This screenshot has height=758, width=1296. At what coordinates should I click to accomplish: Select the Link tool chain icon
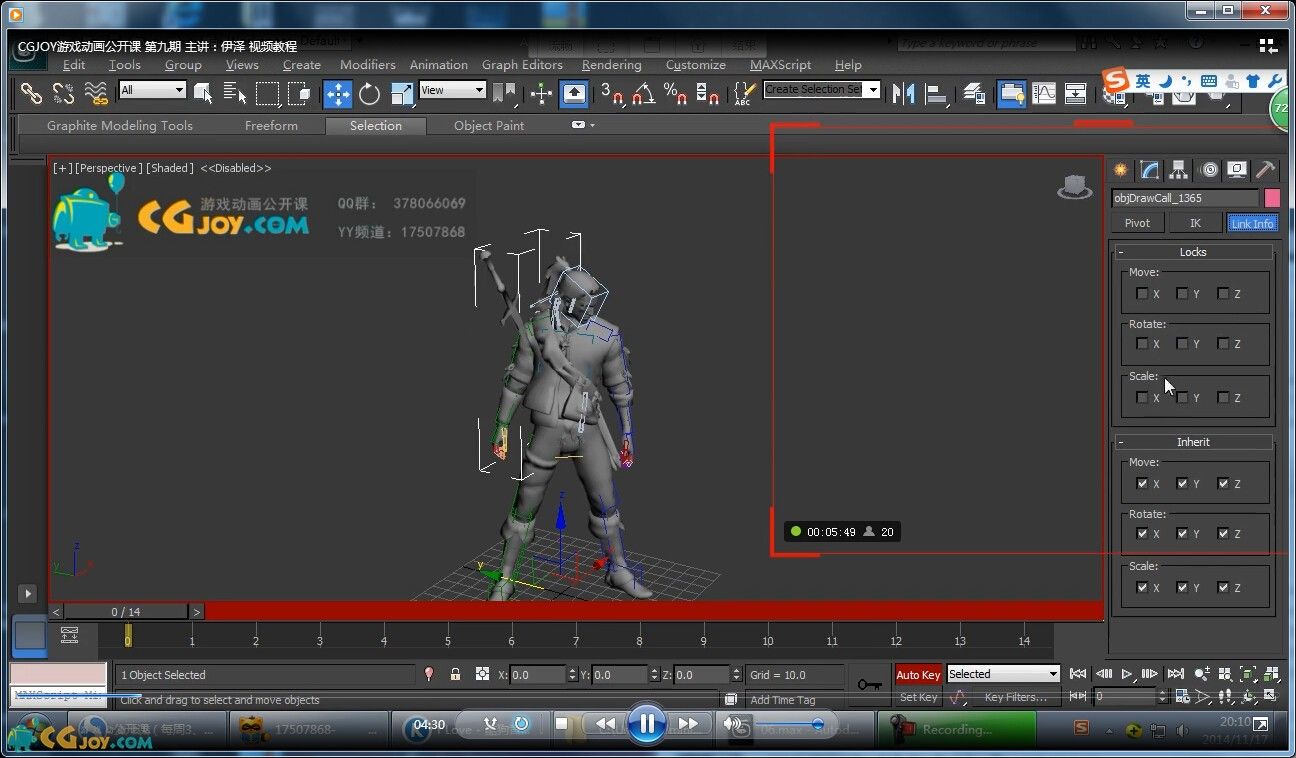pos(32,93)
